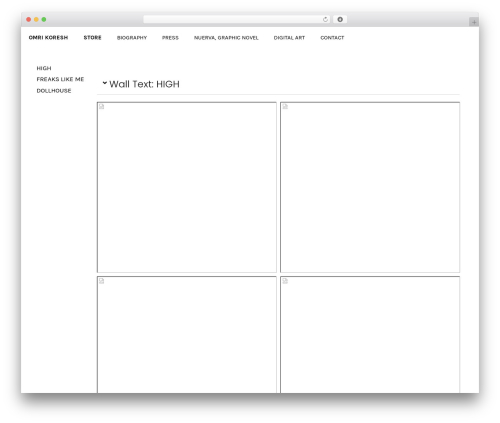Close the browser window with red button
The height and width of the screenshot is (423, 500).
[29, 19]
